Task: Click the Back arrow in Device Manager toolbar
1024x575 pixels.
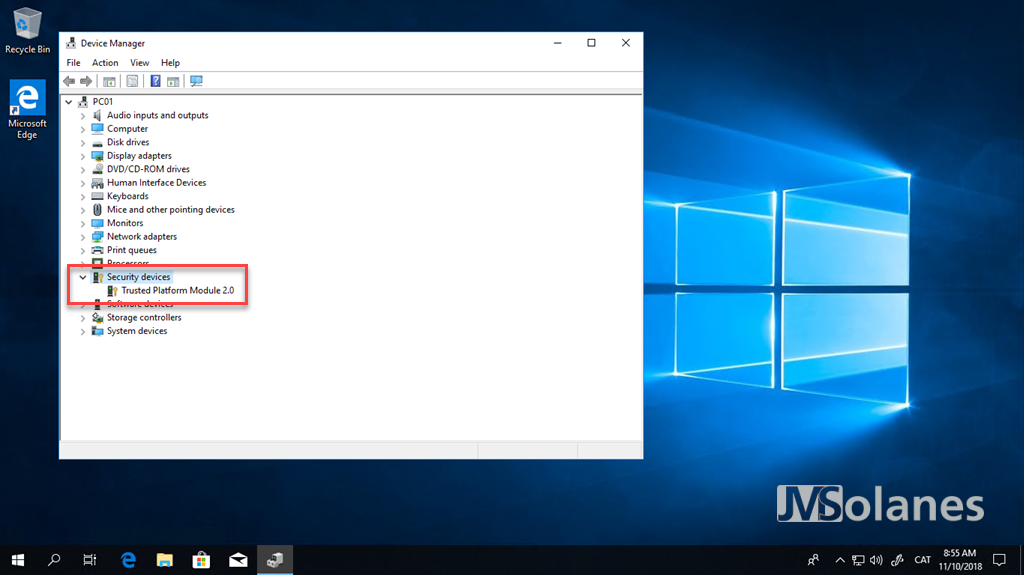Action: coord(69,81)
